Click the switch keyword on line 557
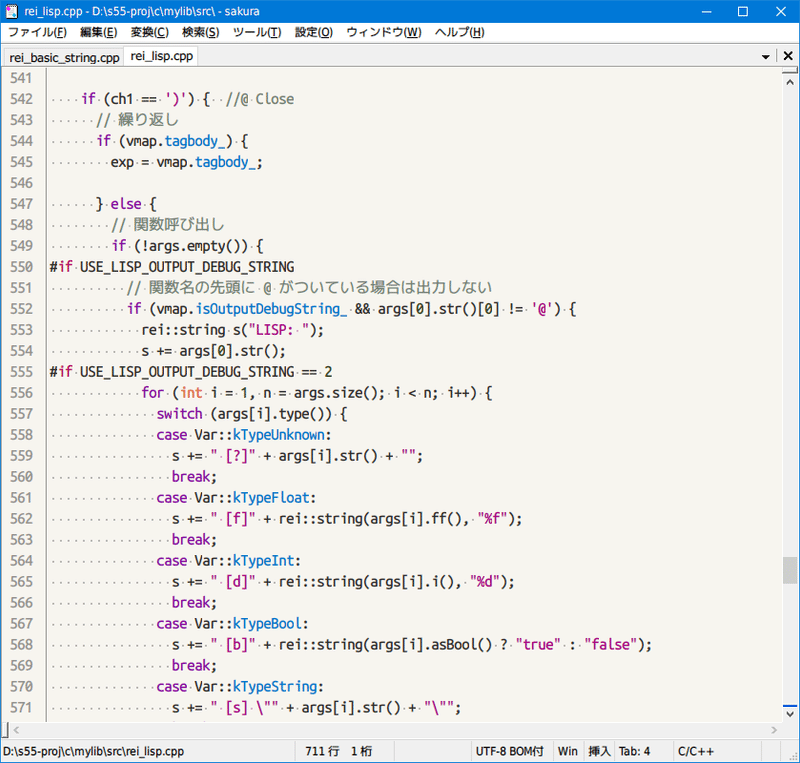The image size is (800, 763). (x=180, y=414)
